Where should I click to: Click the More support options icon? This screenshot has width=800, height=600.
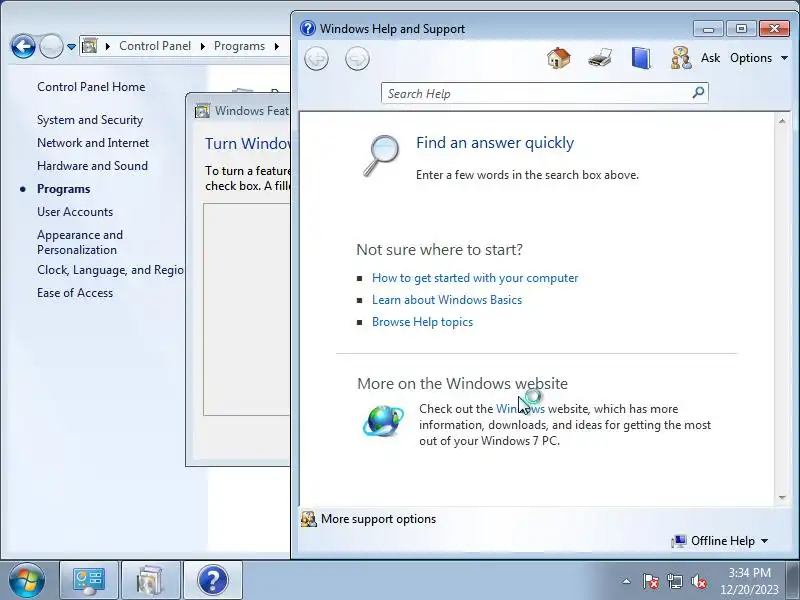pos(308,519)
